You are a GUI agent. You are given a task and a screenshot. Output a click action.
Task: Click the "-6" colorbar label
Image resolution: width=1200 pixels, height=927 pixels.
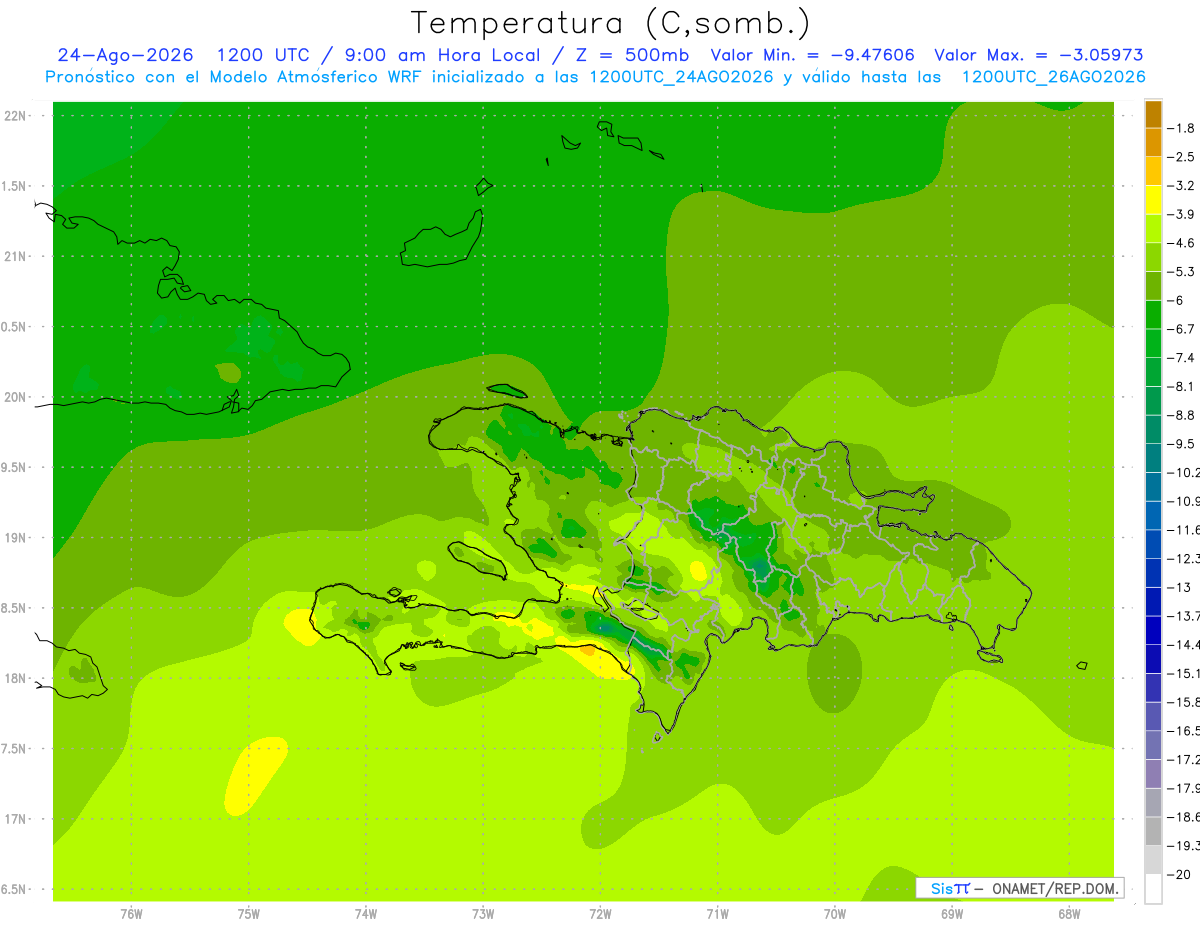coord(1176,301)
